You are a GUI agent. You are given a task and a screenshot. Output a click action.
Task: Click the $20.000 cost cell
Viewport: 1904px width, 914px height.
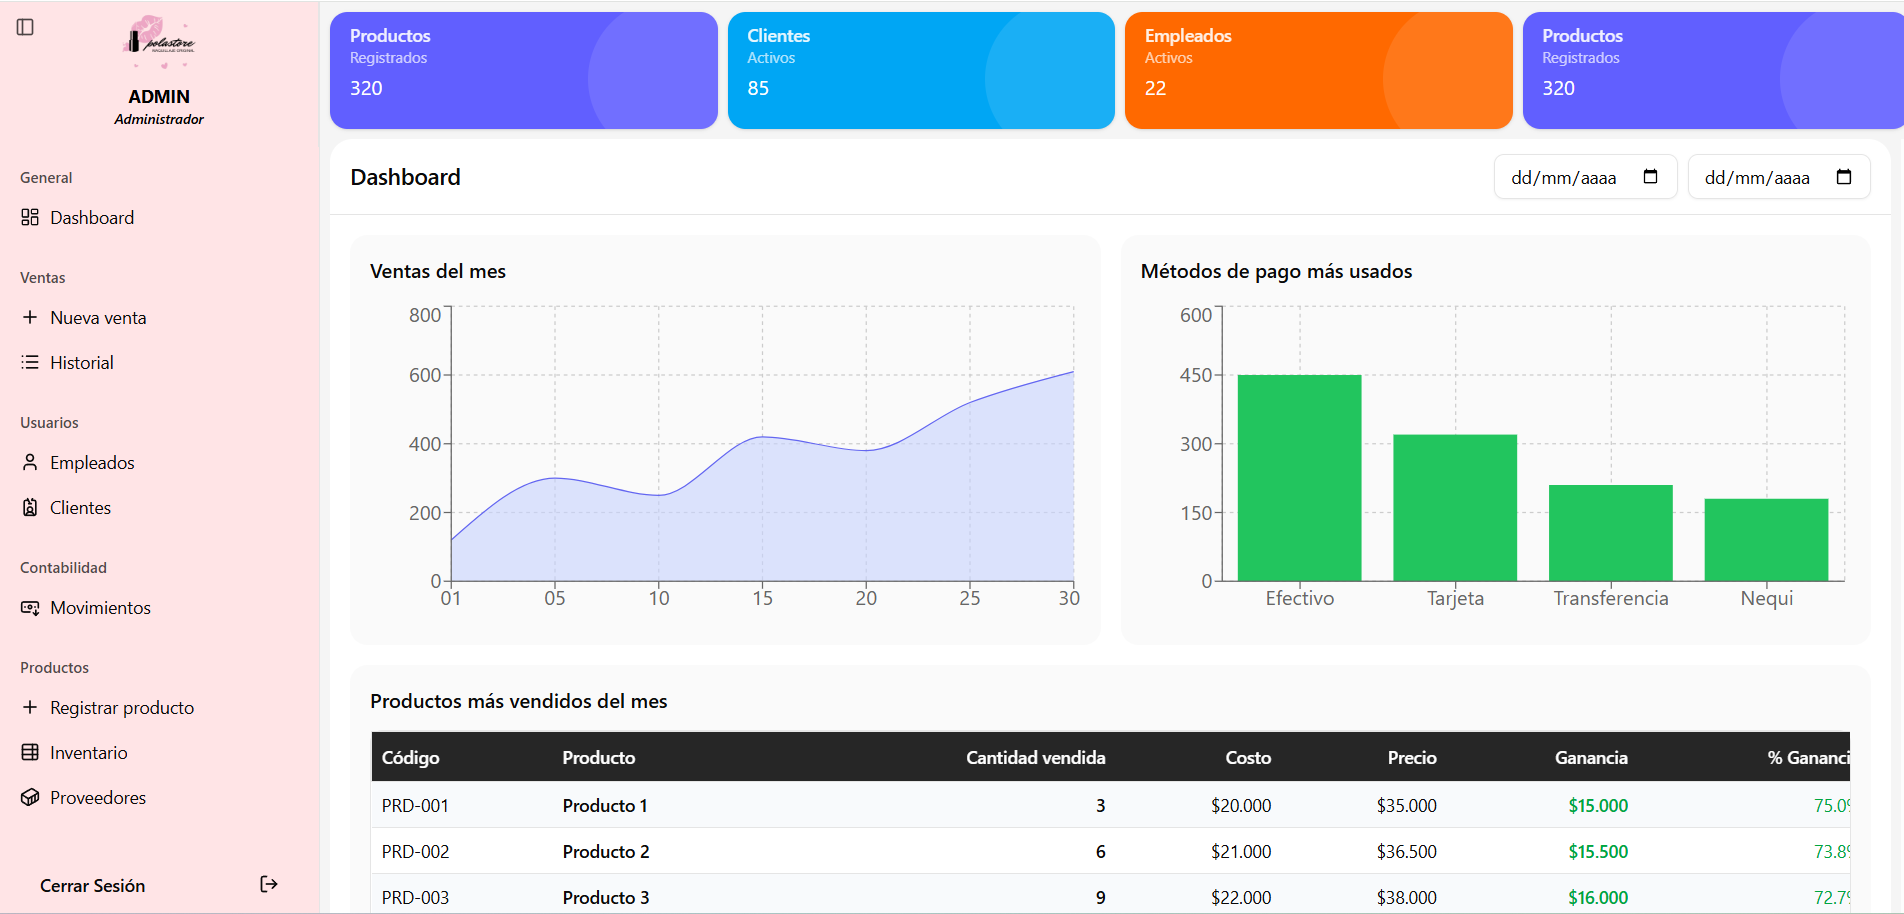pos(1241,805)
